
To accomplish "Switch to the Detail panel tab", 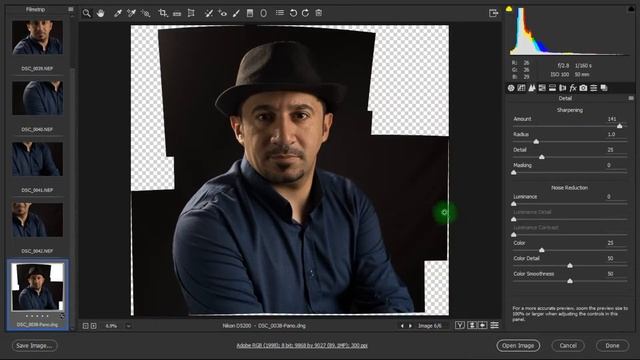I will [x=532, y=88].
